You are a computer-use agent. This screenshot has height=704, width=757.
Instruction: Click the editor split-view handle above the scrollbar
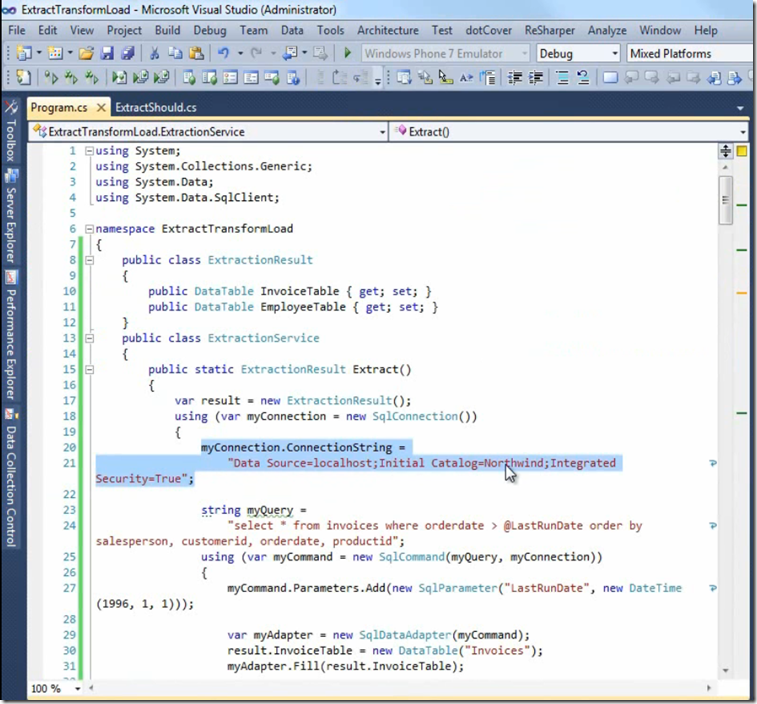725,151
